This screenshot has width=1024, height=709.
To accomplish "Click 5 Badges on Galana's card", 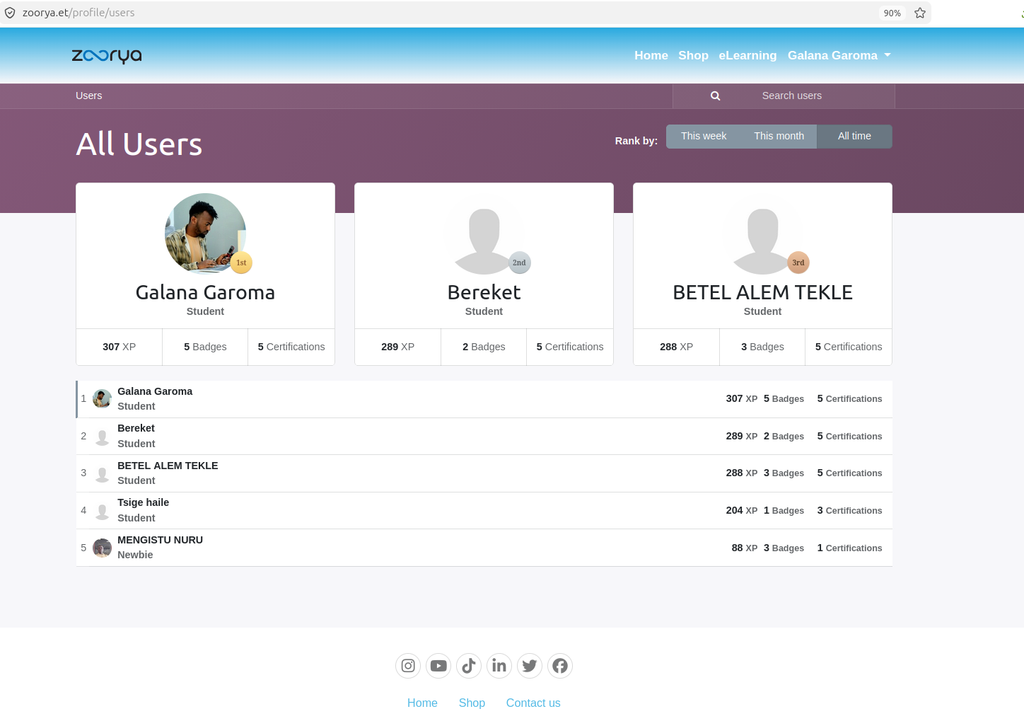I will point(205,347).
